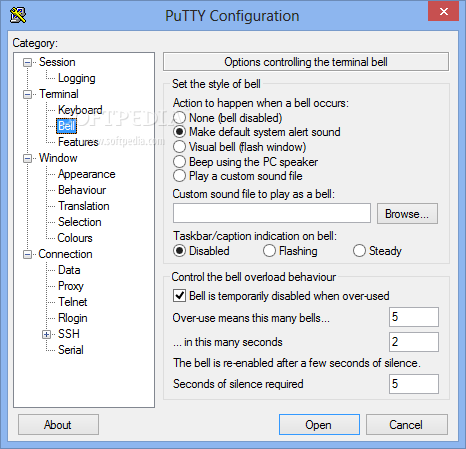Open the Window category
466x449 pixels.
coord(58,158)
